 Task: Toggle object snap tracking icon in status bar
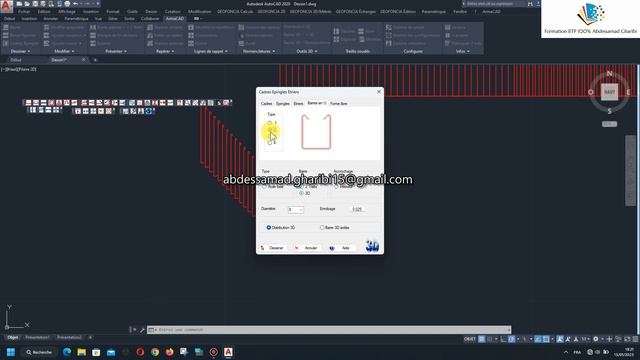tap(538, 339)
